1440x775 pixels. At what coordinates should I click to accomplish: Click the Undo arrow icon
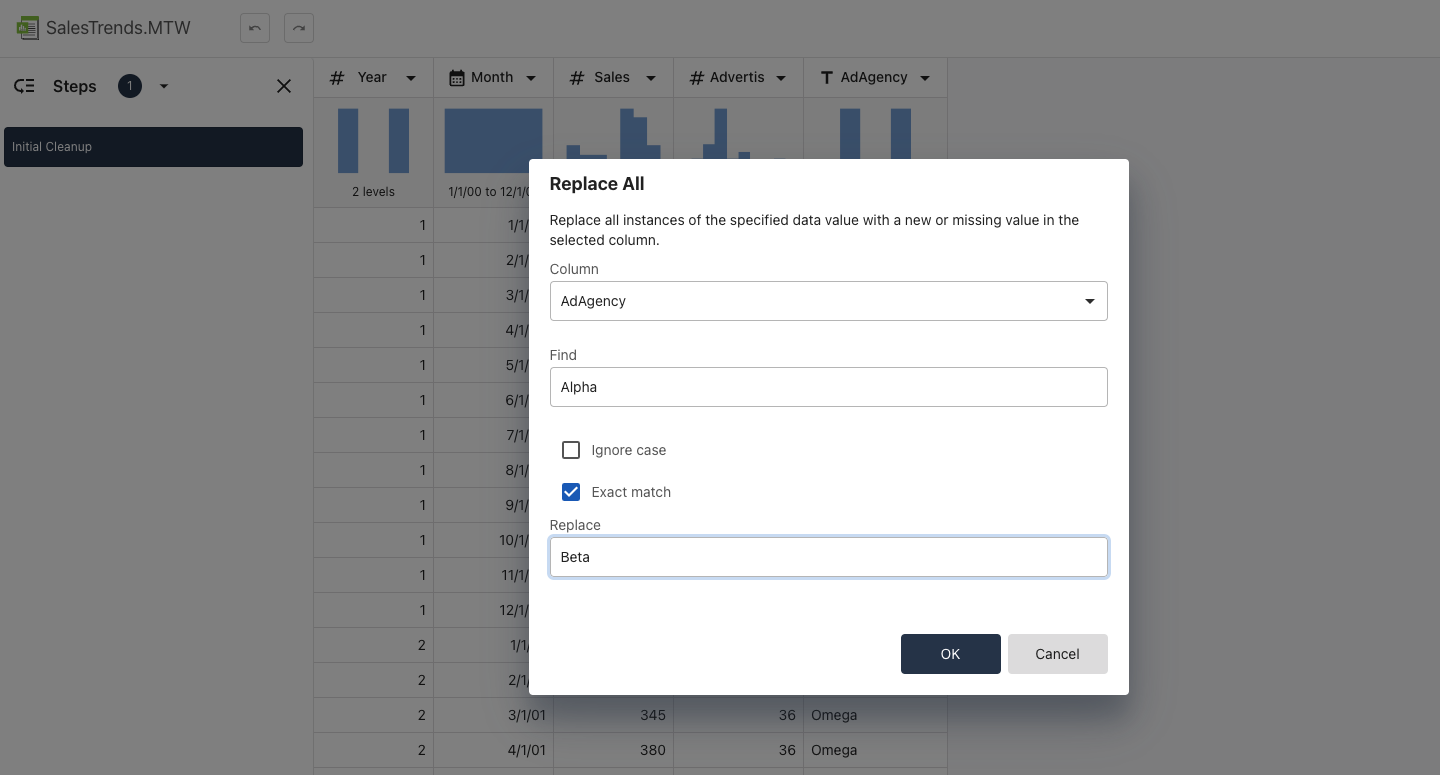tap(254, 28)
